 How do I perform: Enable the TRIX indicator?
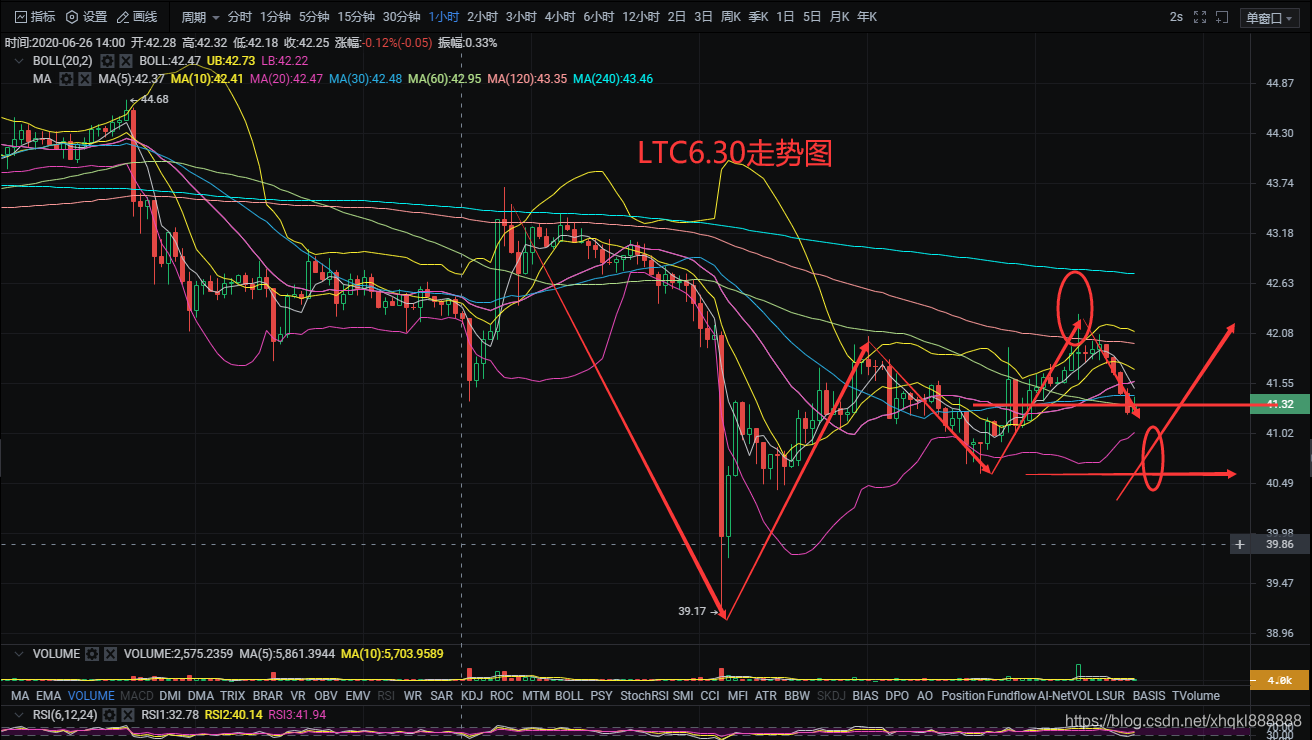(x=233, y=696)
